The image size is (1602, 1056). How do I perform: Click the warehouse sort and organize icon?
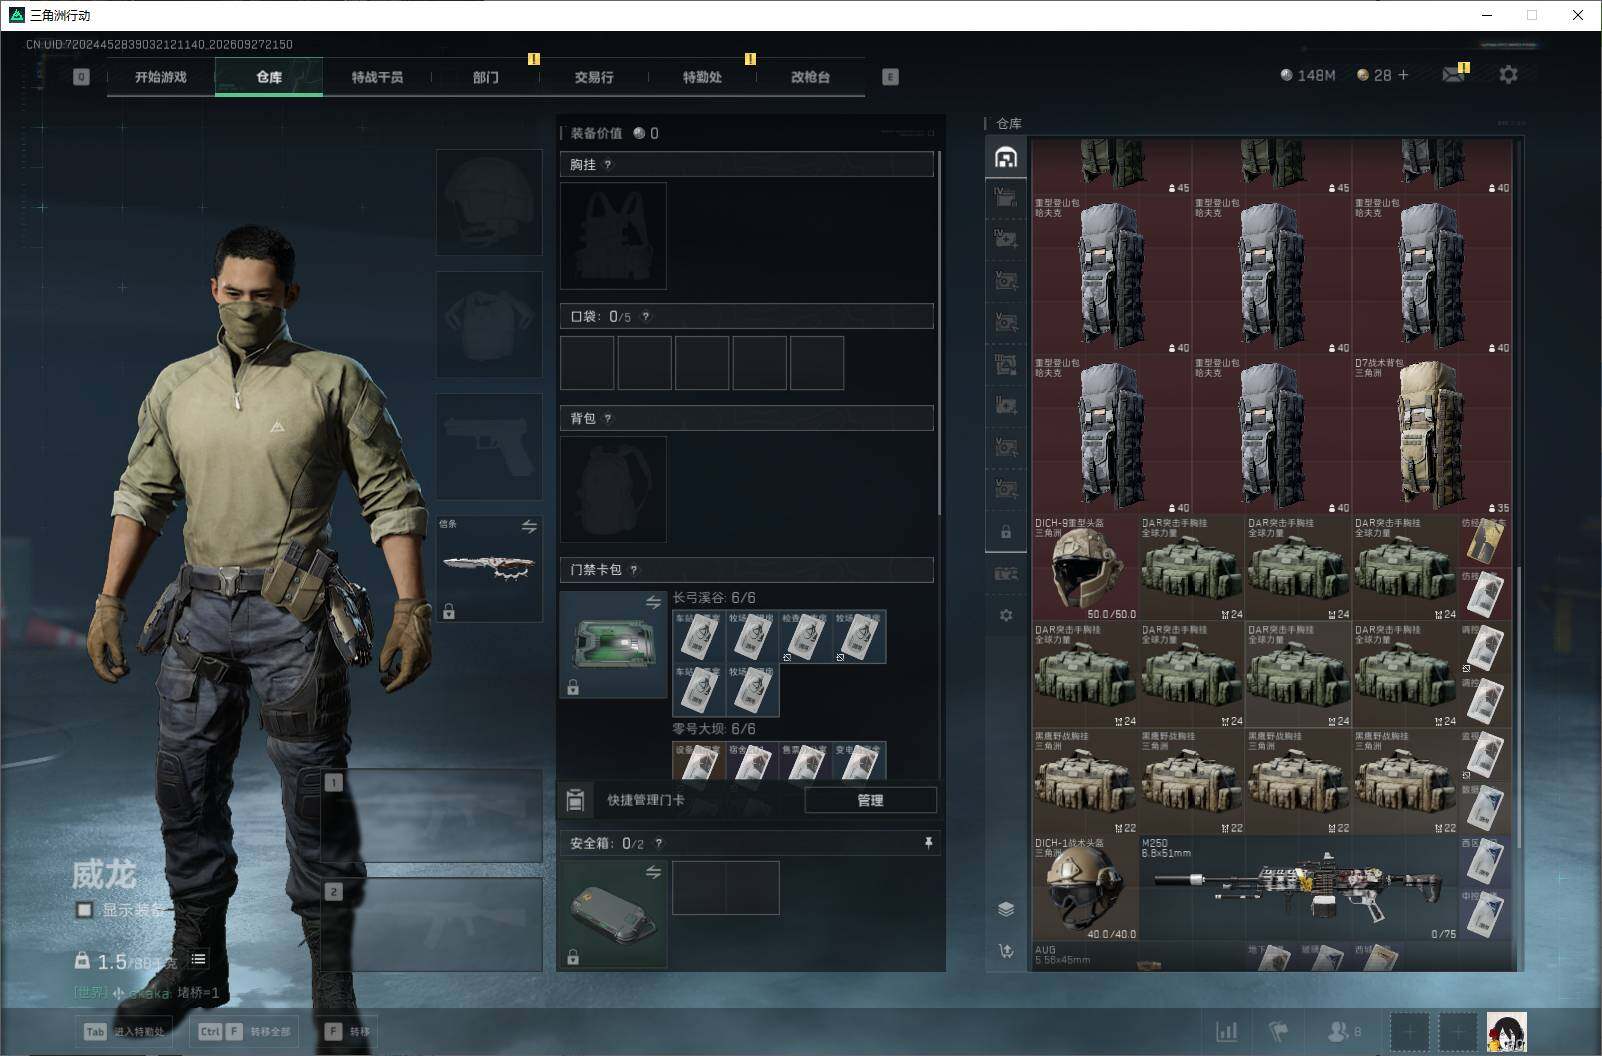[x=1006, y=950]
